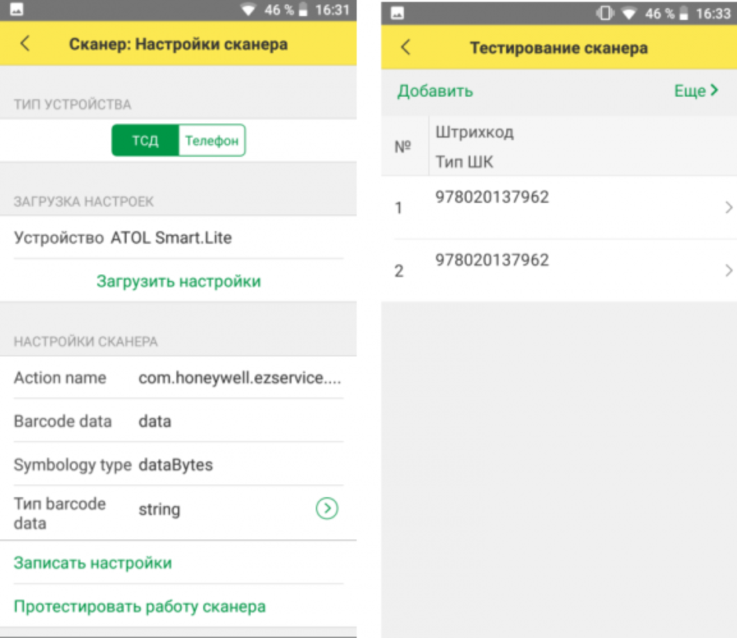This screenshot has height=638, width=737.
Task: Tap Wi-Fi icon in right status bar
Action: [x=629, y=14]
